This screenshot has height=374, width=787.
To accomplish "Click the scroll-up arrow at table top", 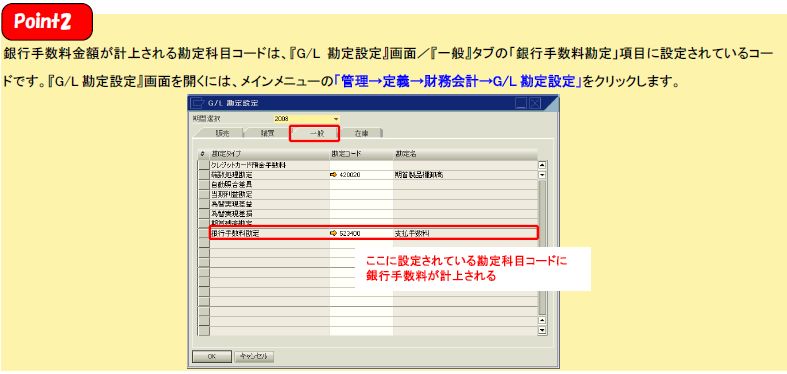I will click(542, 165).
